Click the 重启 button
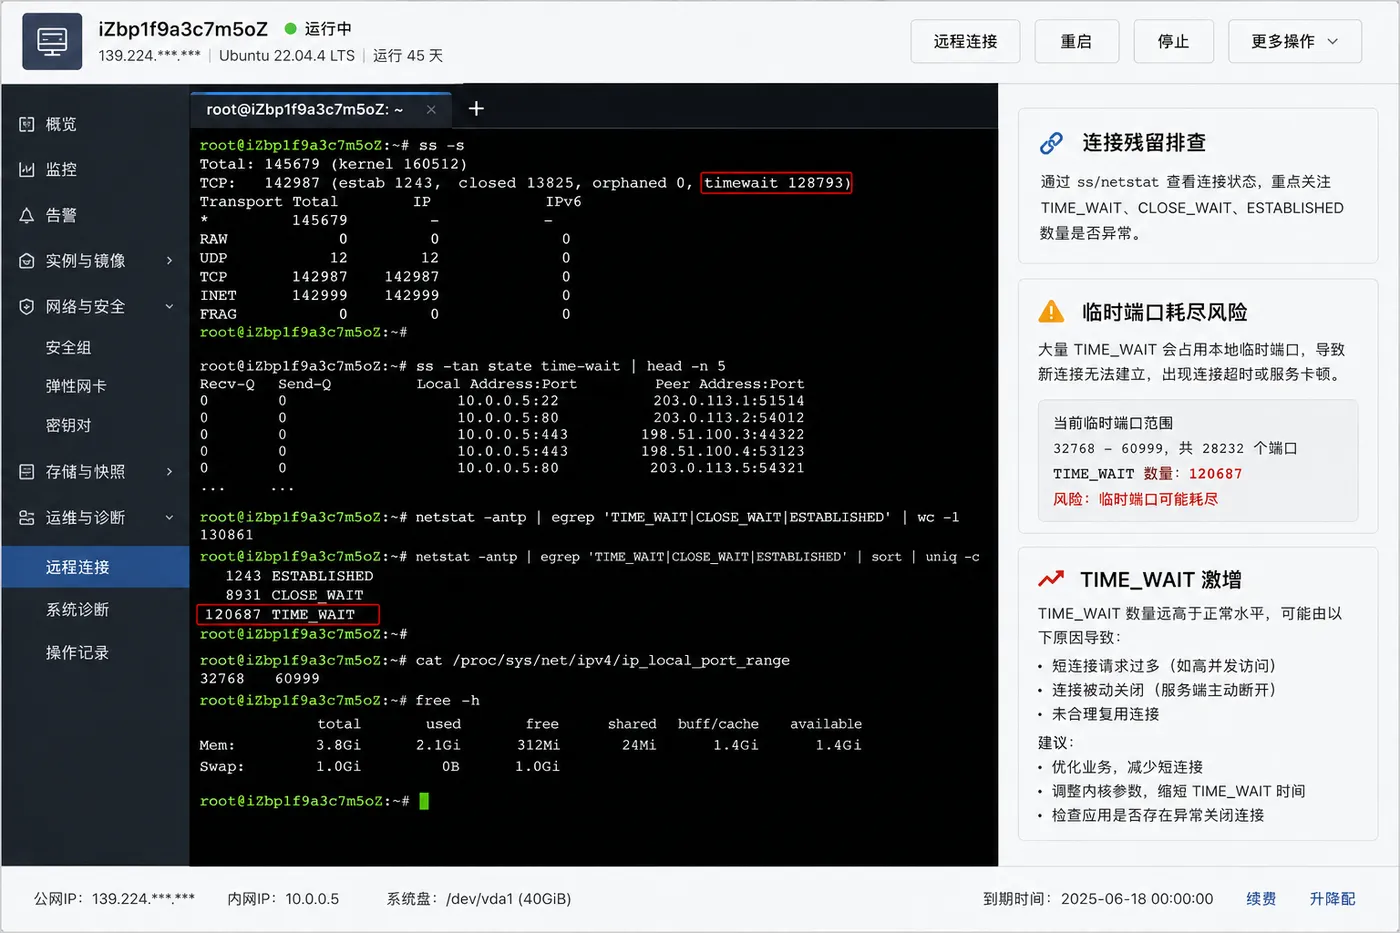 point(1076,41)
